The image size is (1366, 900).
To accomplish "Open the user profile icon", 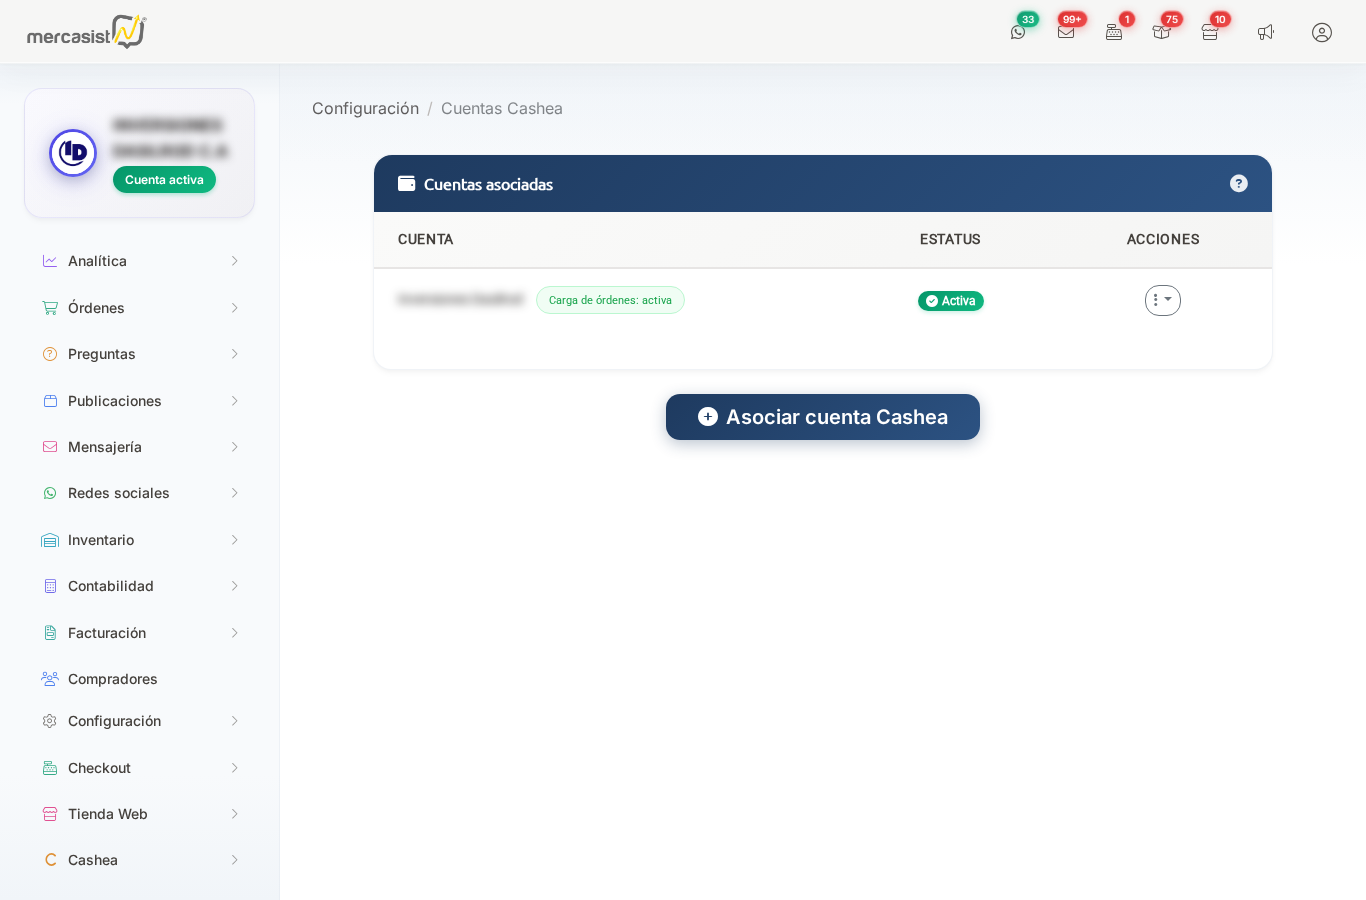I will click(x=1322, y=32).
